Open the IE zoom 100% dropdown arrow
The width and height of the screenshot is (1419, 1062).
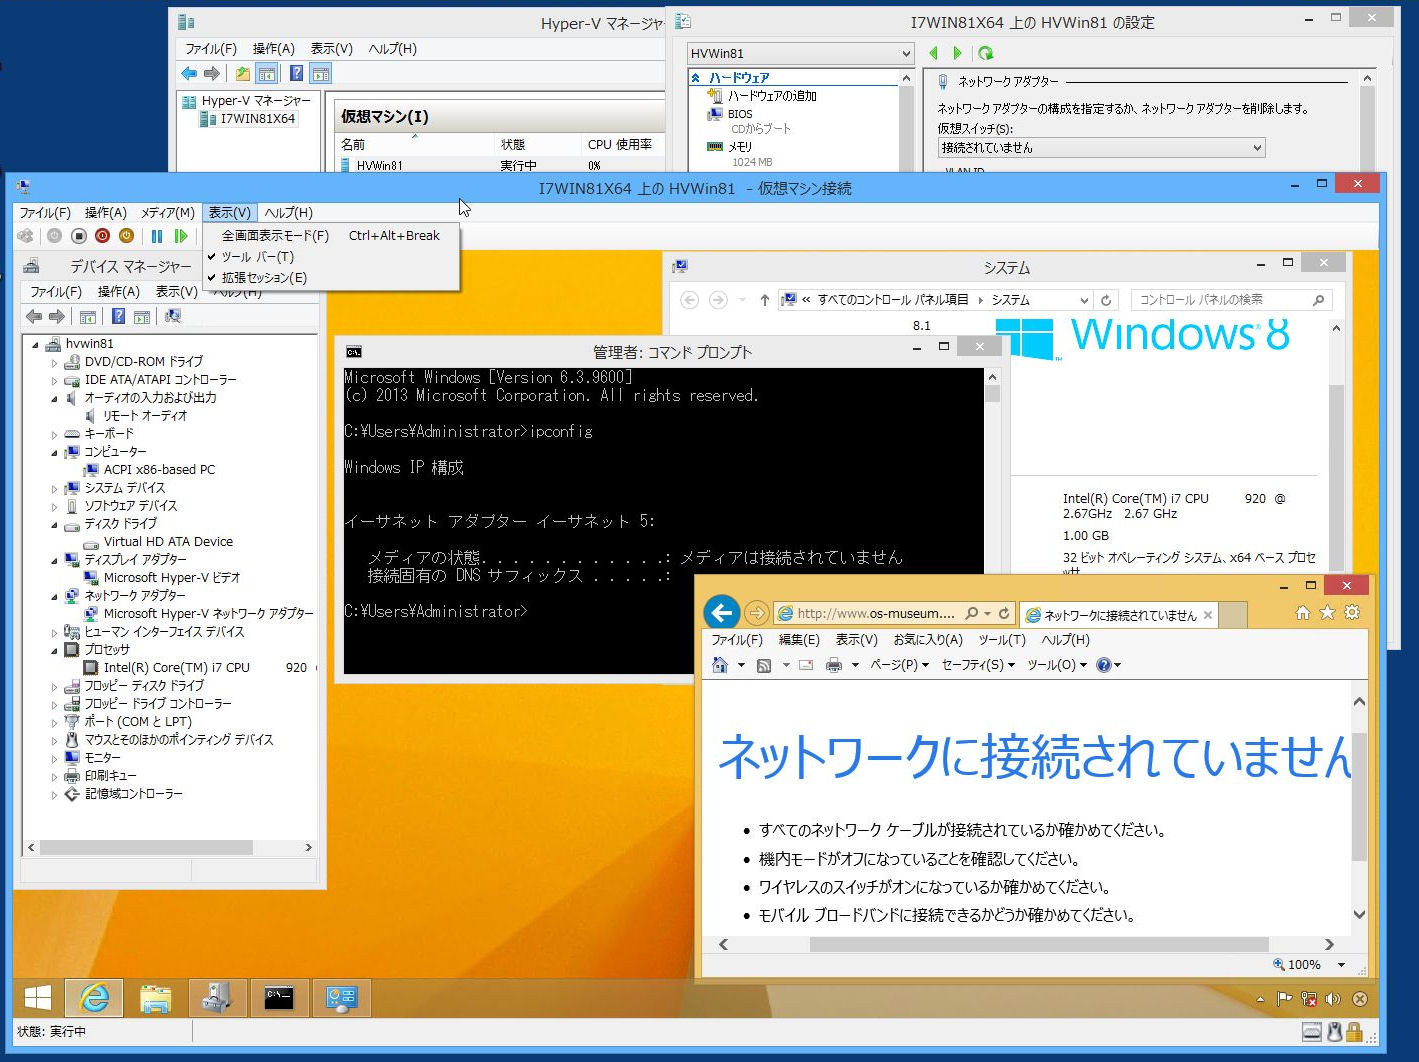click(1341, 965)
